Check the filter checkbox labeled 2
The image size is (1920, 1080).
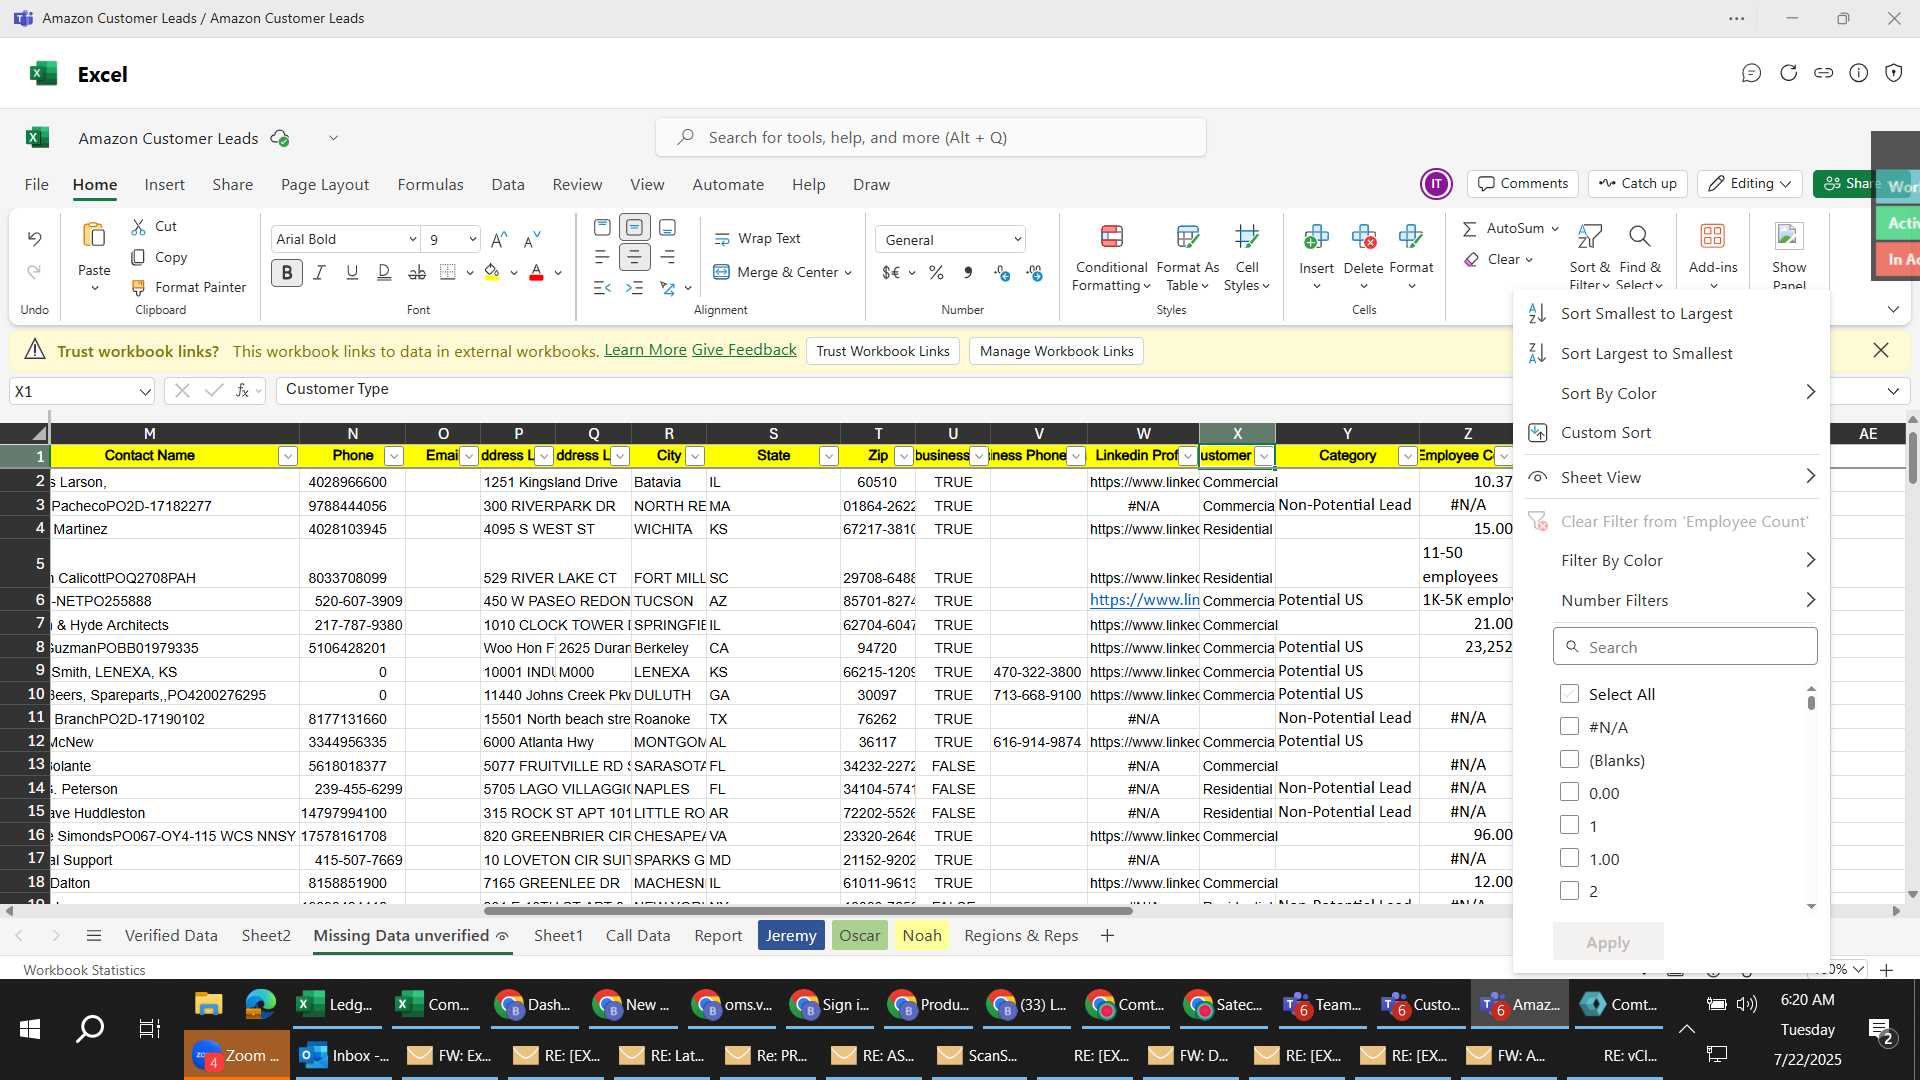click(x=1569, y=891)
